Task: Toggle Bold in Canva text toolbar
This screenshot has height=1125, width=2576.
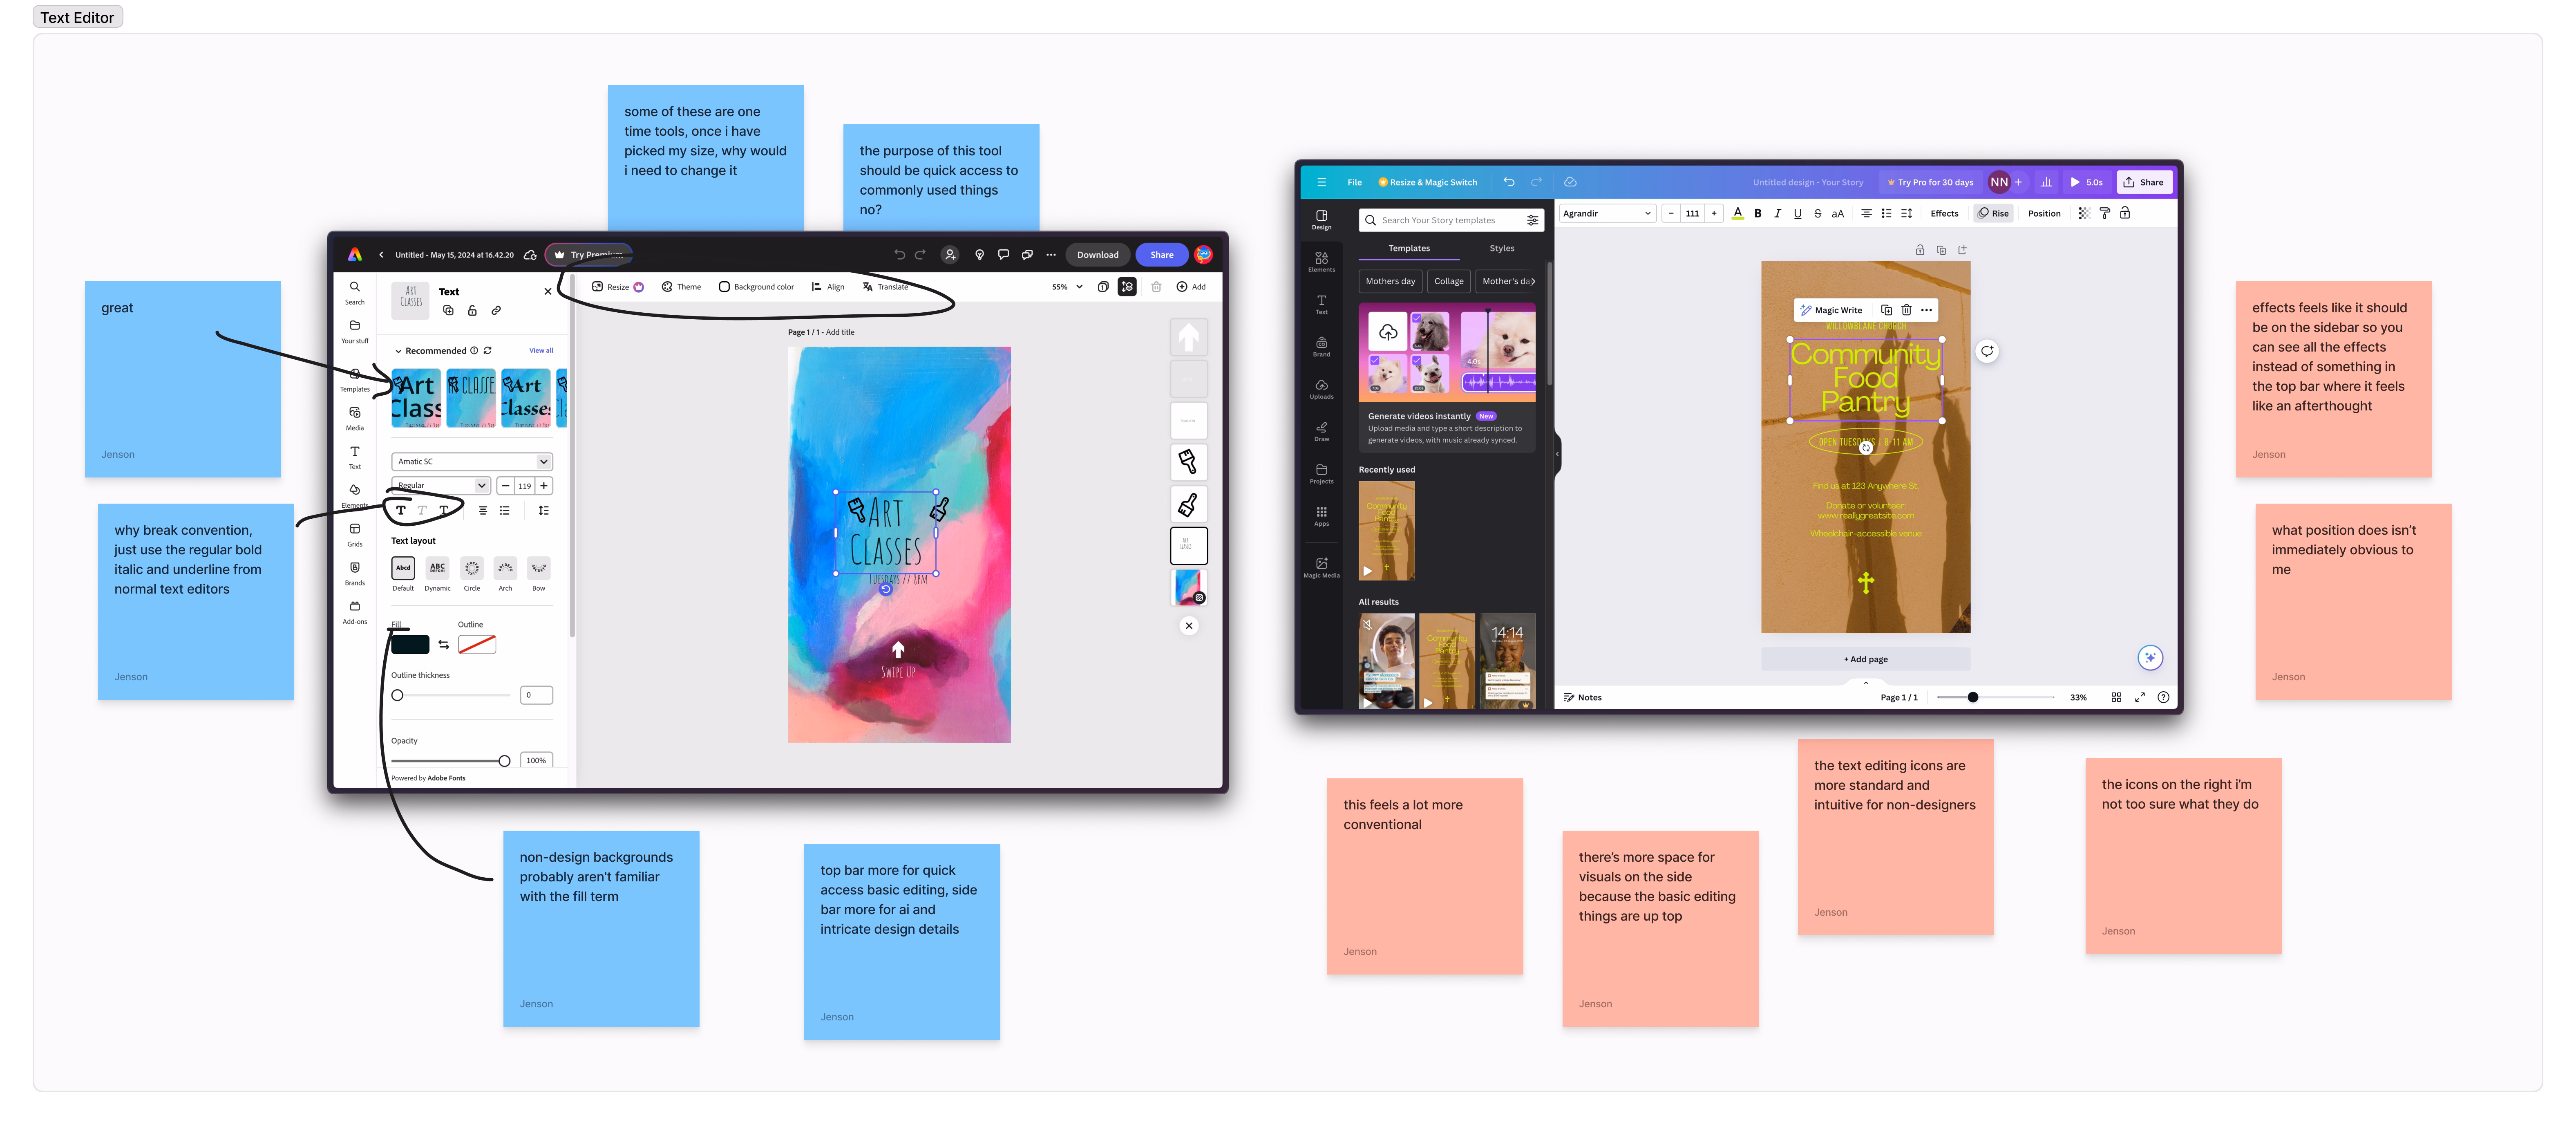Action: coord(1757,213)
